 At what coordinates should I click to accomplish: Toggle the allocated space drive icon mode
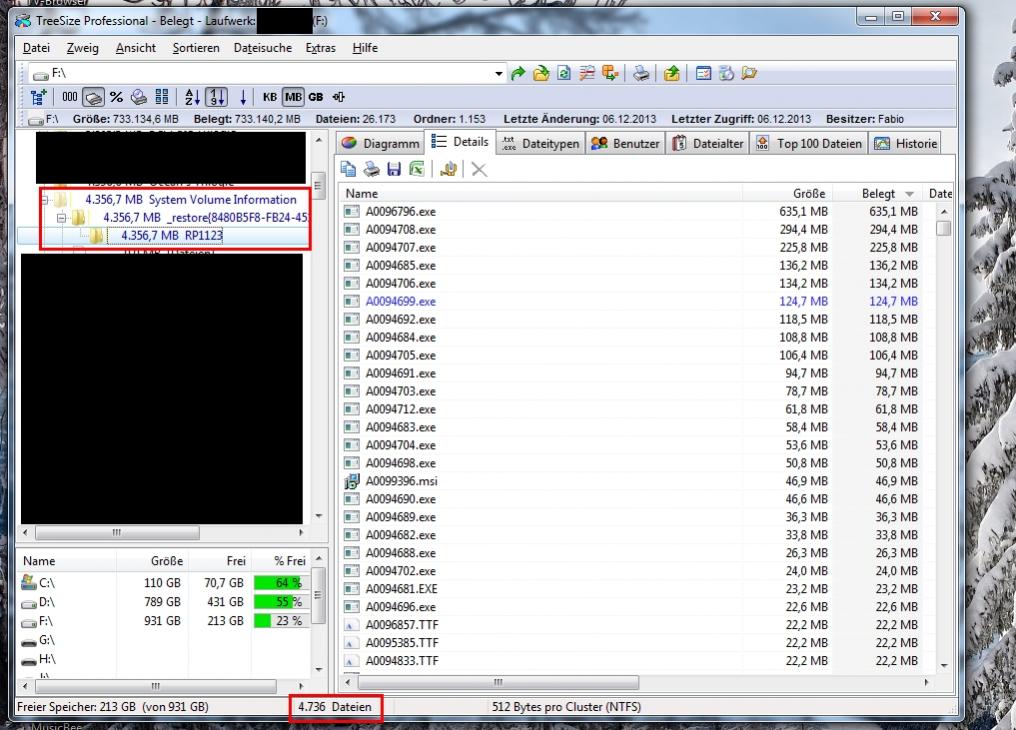click(93, 97)
